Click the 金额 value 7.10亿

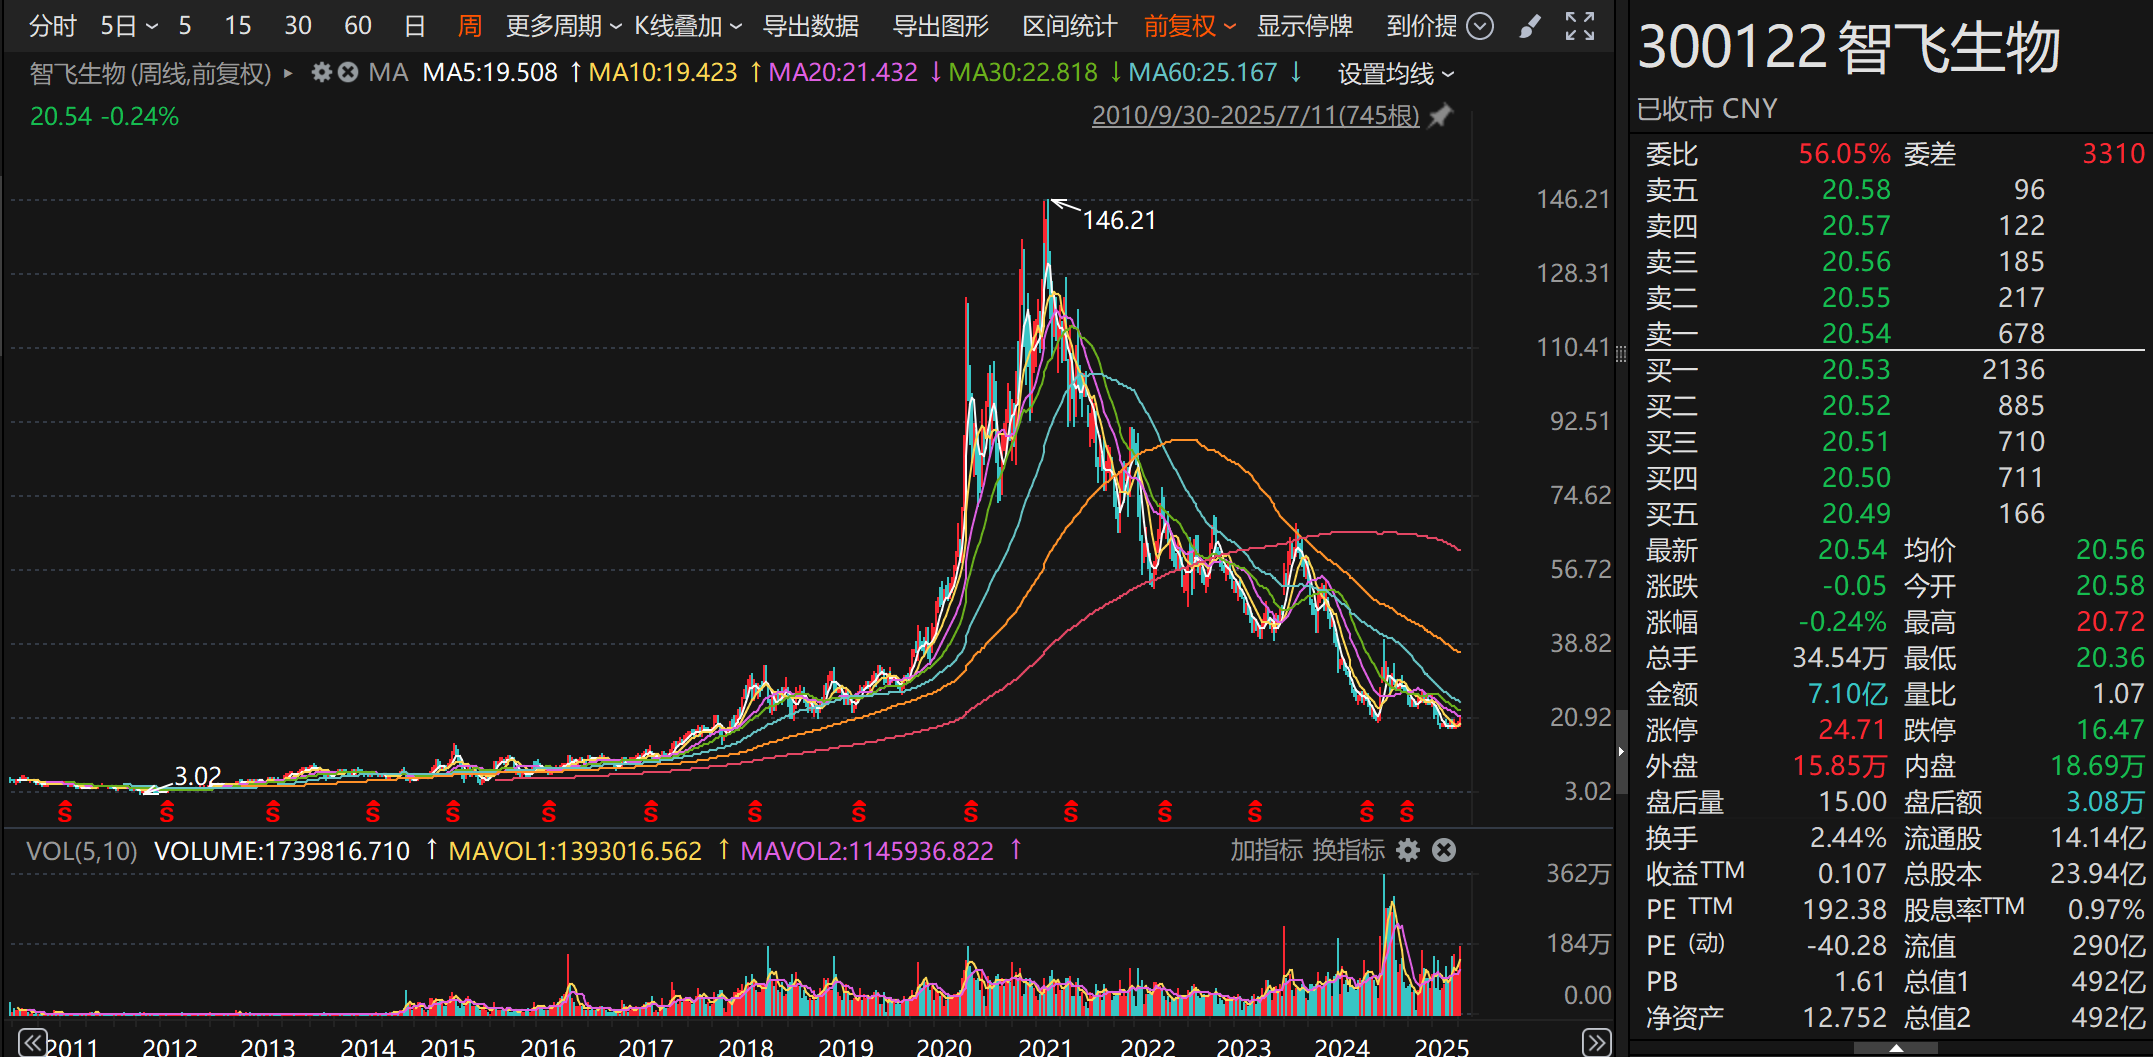point(1847,694)
